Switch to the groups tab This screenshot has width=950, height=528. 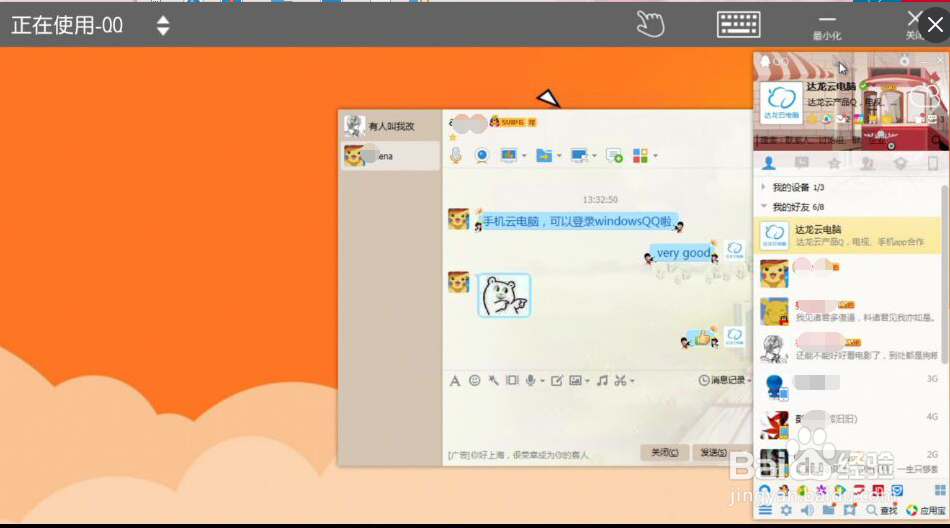(867, 163)
